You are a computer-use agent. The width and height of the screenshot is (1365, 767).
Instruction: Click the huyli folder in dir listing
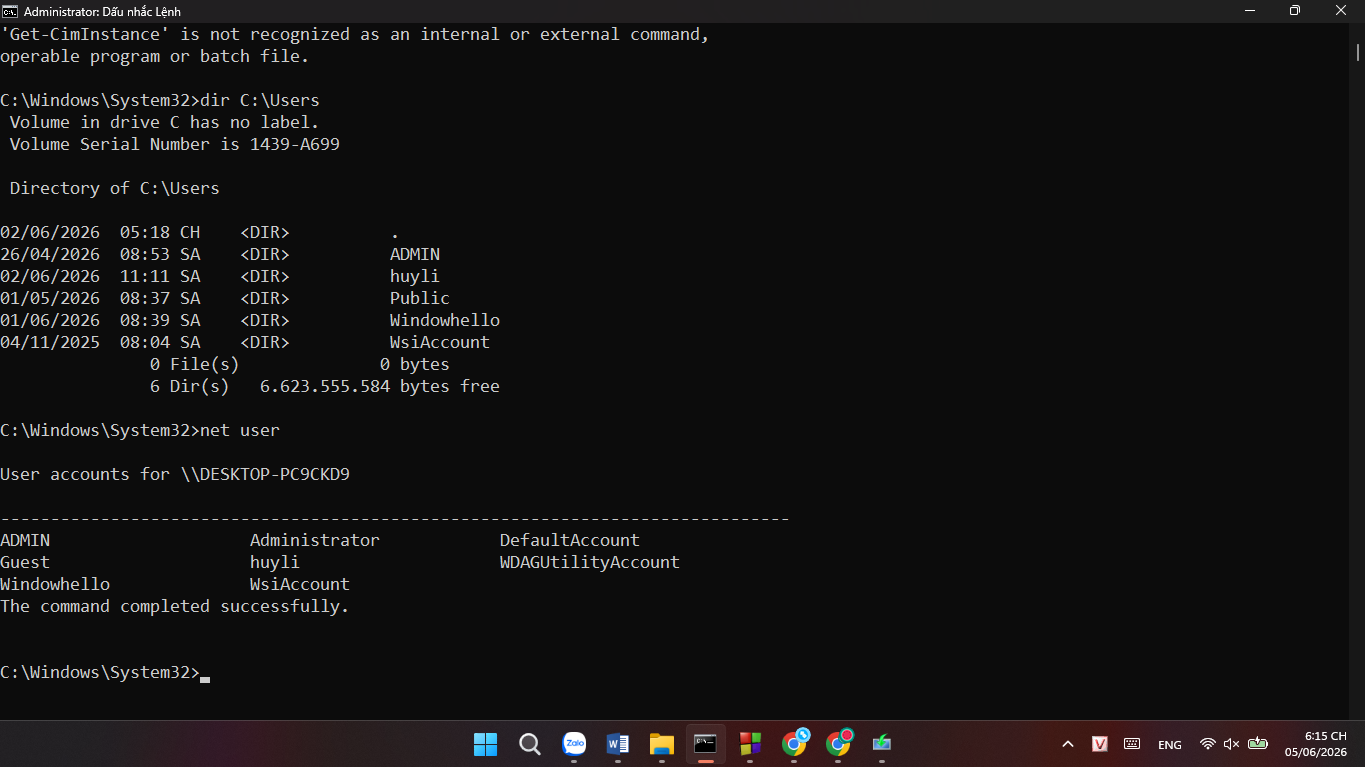tap(415, 276)
